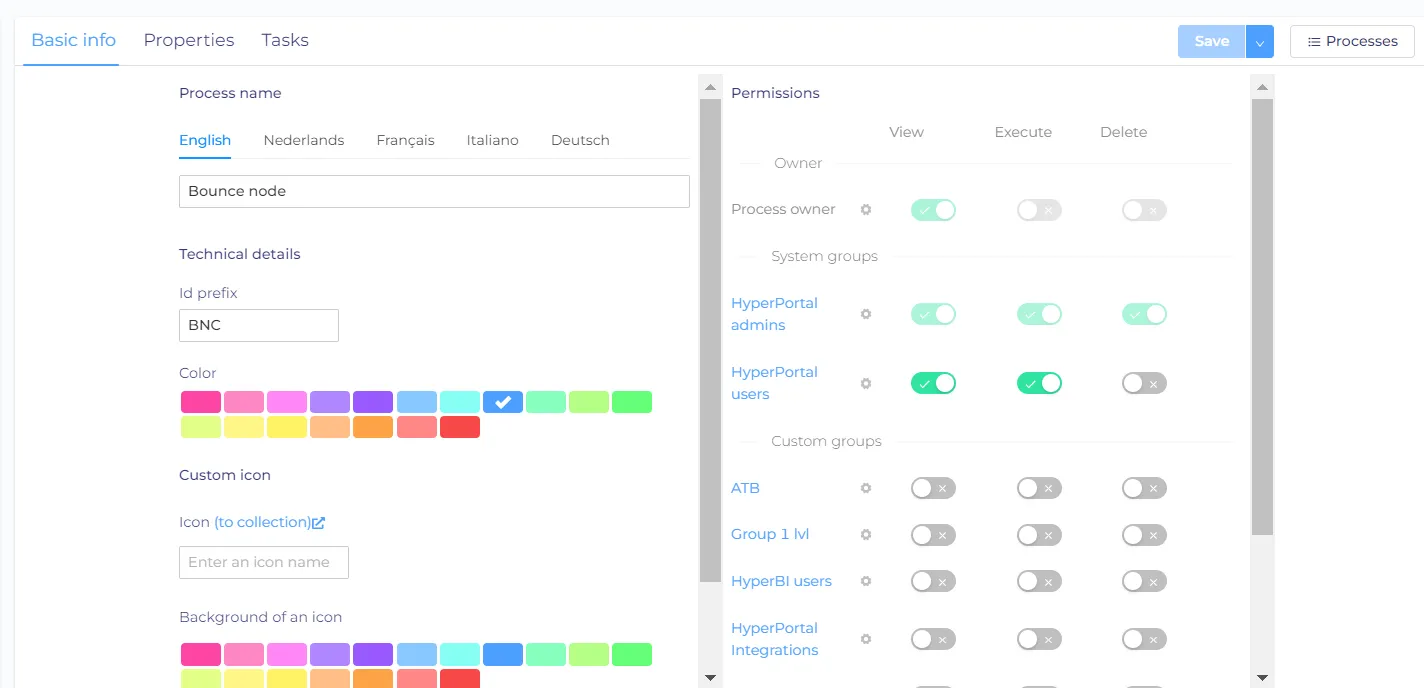Open the HyperPortal users group link
The height and width of the screenshot is (688, 1424).
pyautogui.click(x=774, y=383)
